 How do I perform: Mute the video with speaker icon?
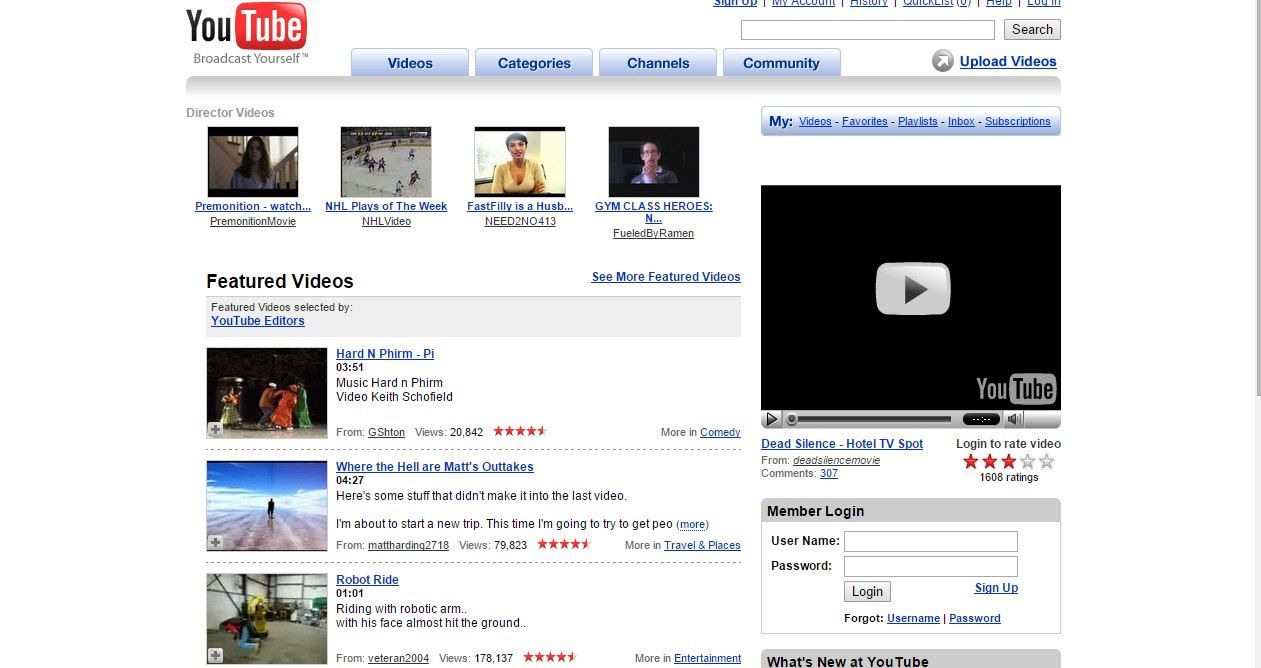click(x=1014, y=419)
